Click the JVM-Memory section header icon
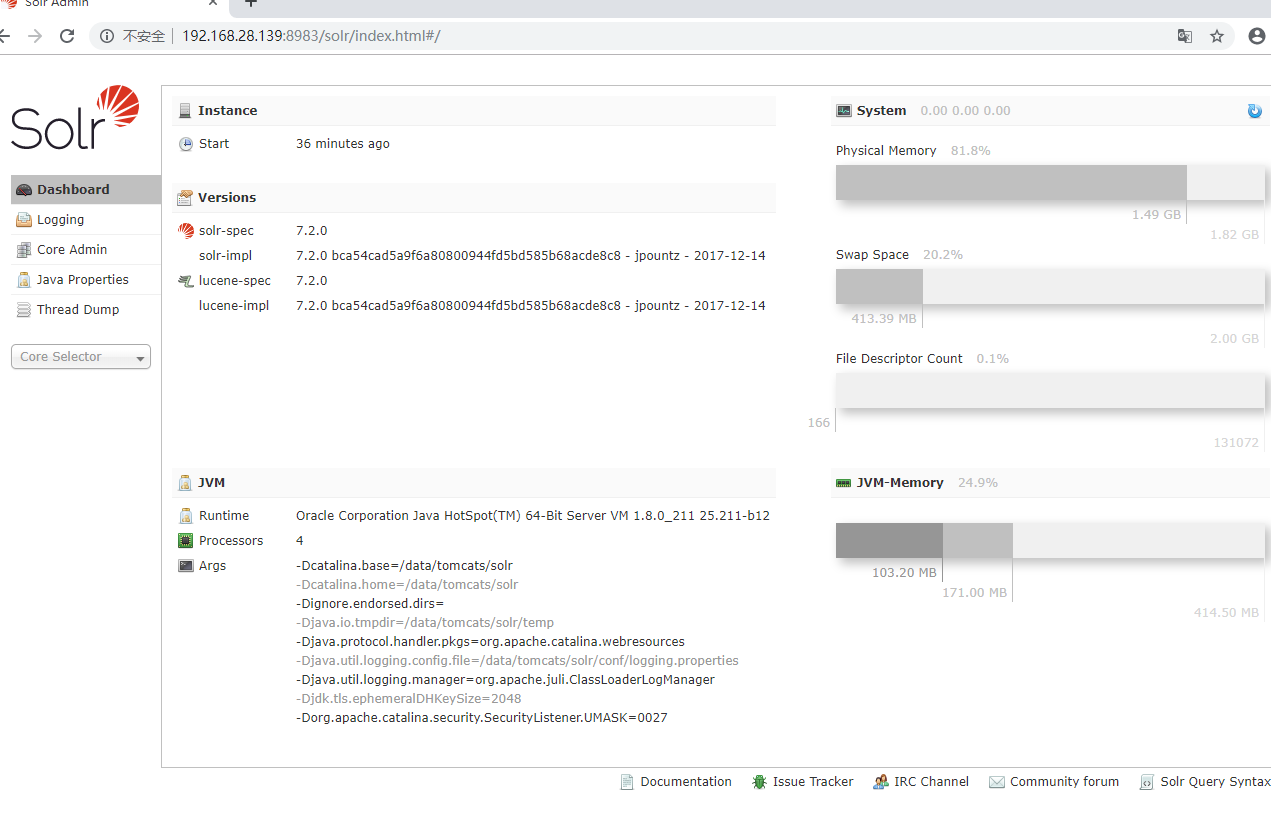This screenshot has height=825, width=1271. tap(841, 482)
